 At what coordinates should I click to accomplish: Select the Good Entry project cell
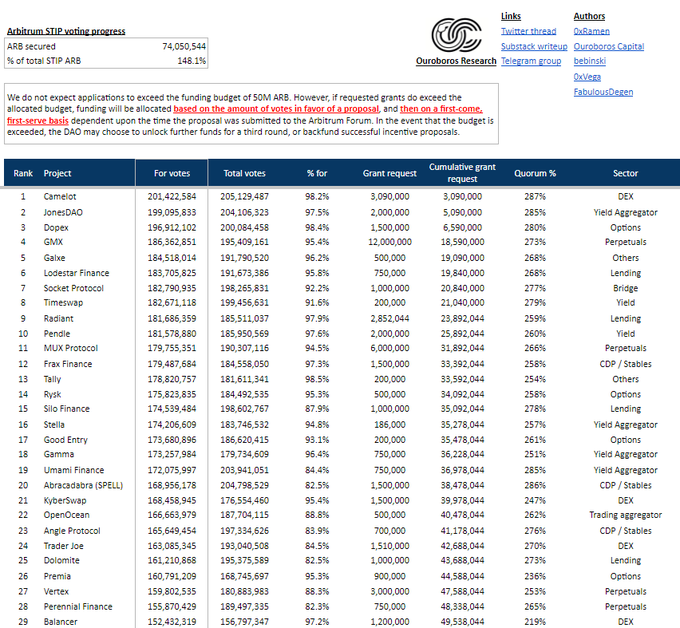[x=65, y=440]
